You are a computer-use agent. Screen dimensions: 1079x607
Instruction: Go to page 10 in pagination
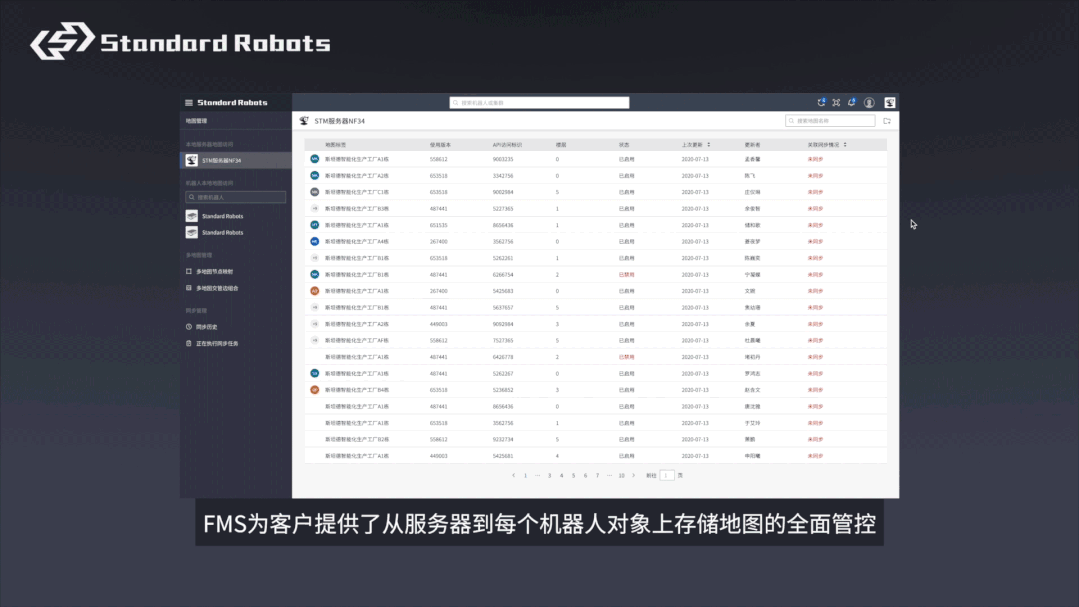click(621, 475)
